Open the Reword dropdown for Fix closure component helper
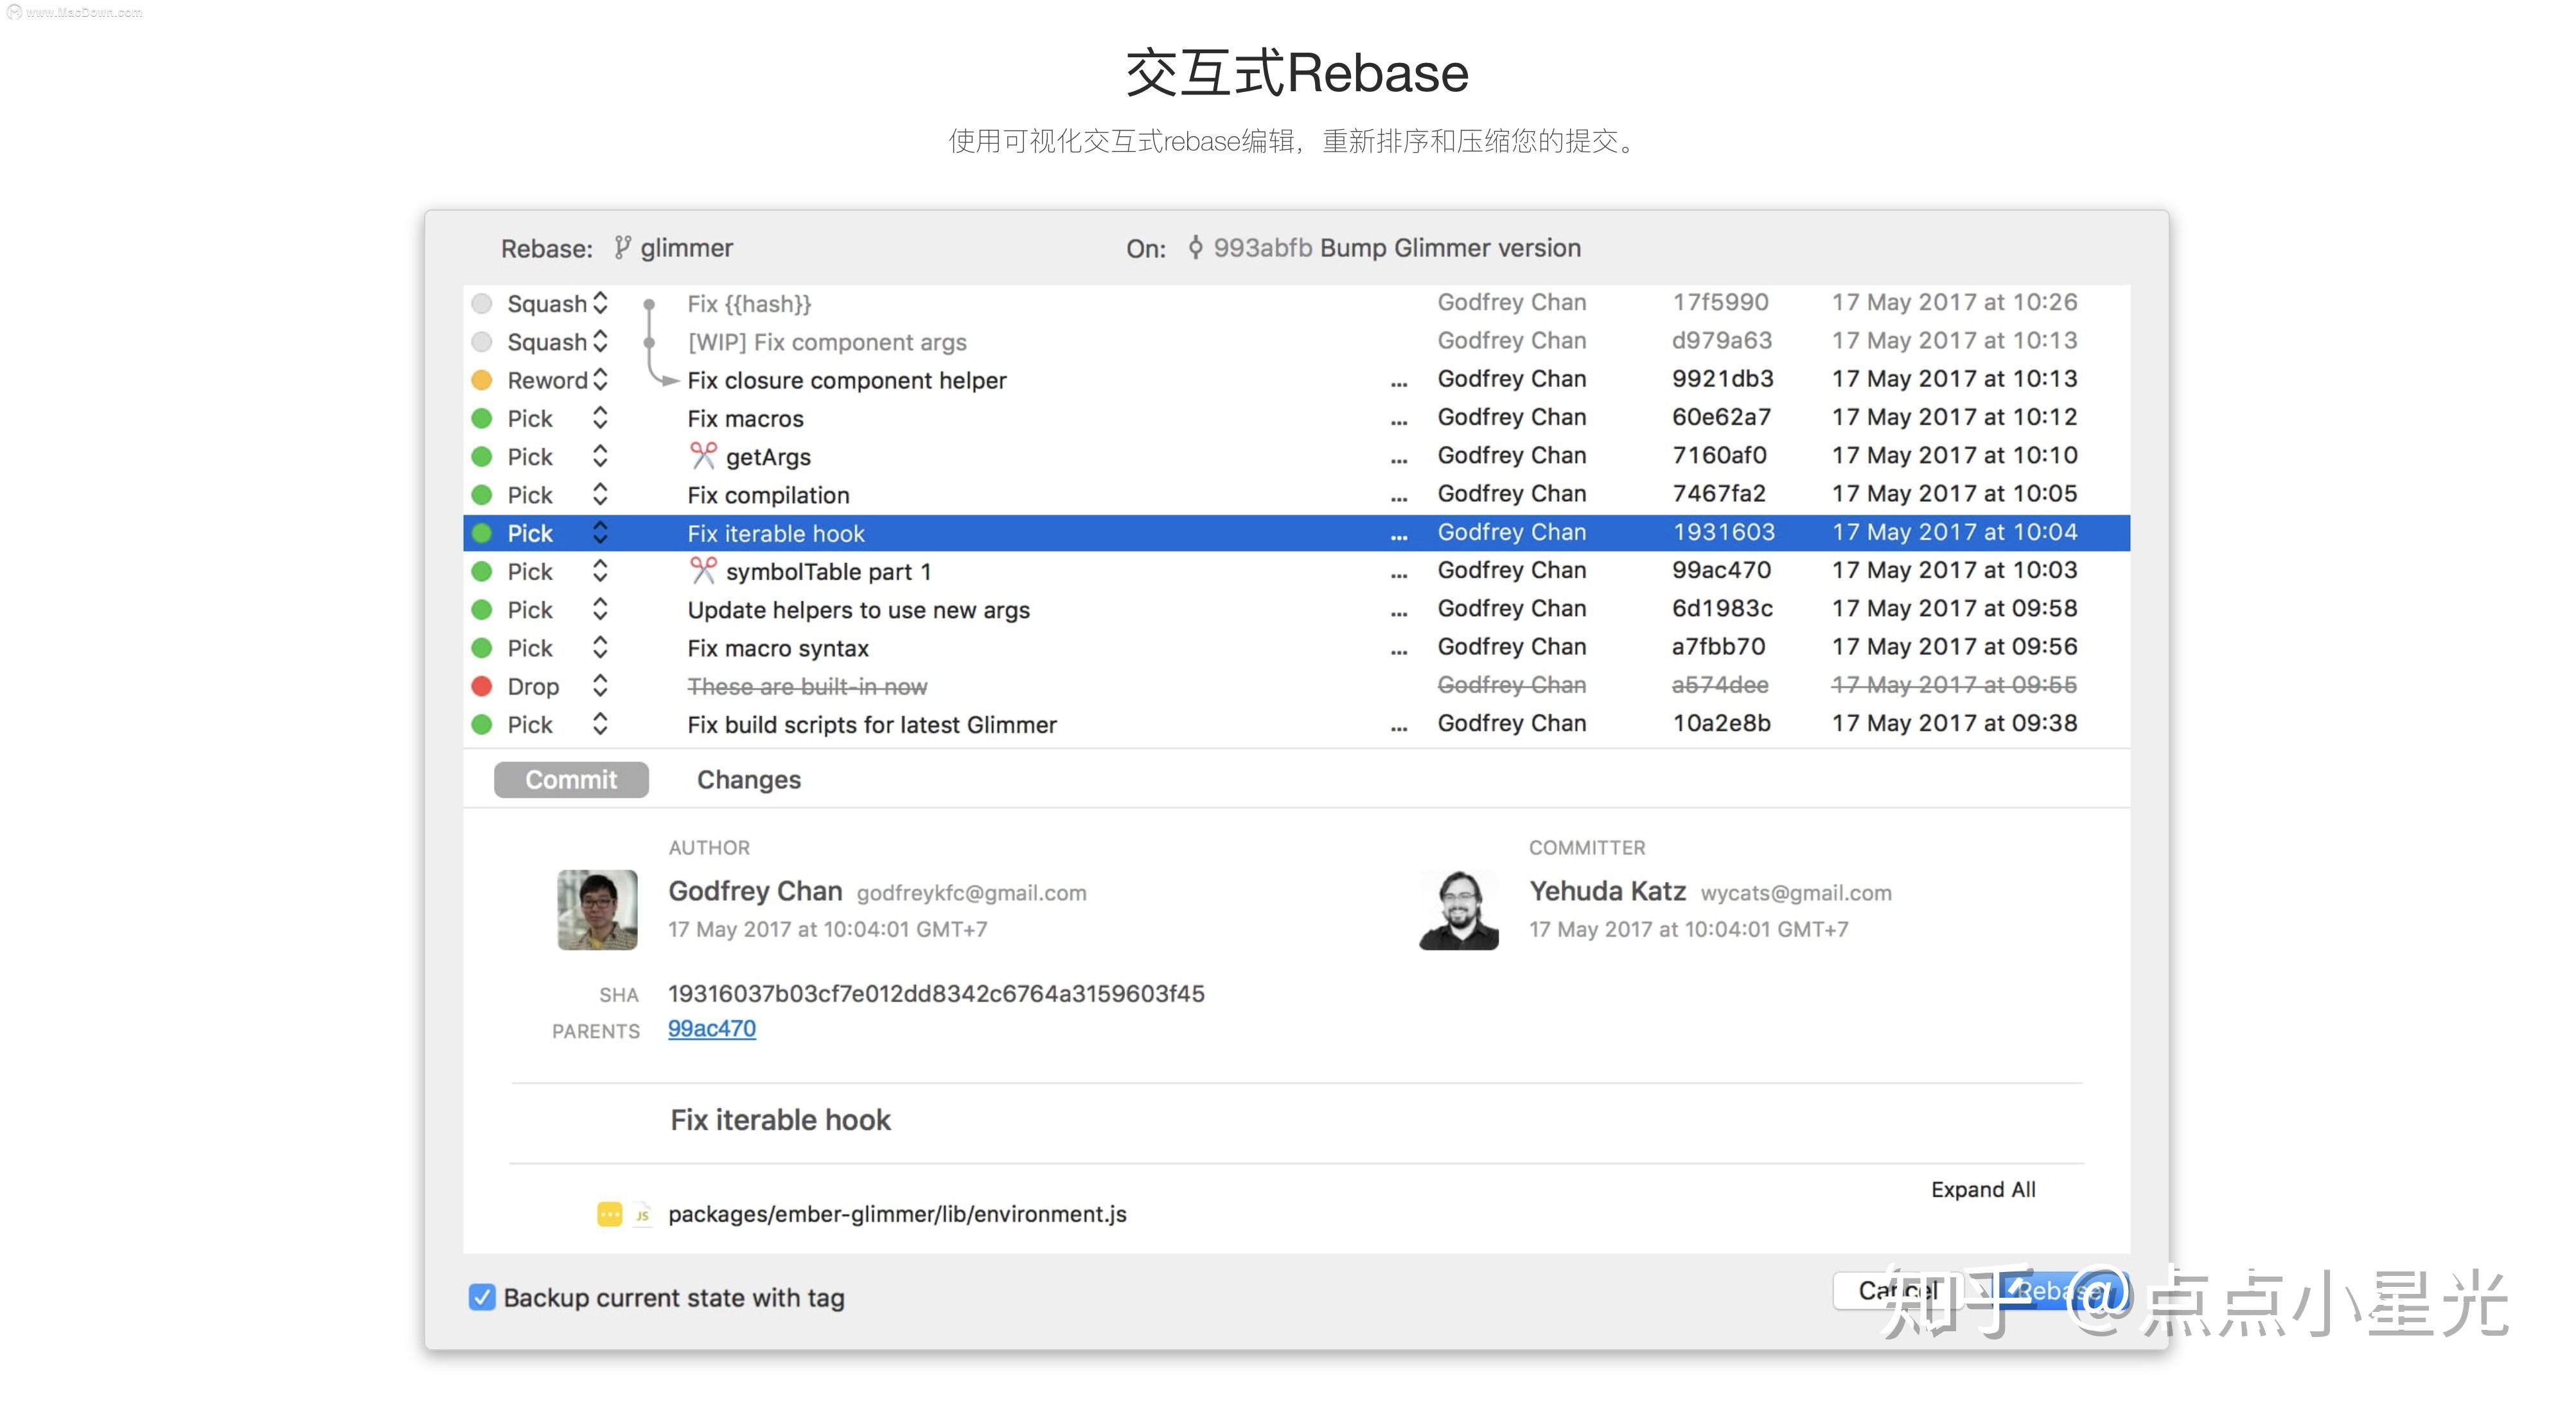2576x1407 pixels. coord(602,380)
